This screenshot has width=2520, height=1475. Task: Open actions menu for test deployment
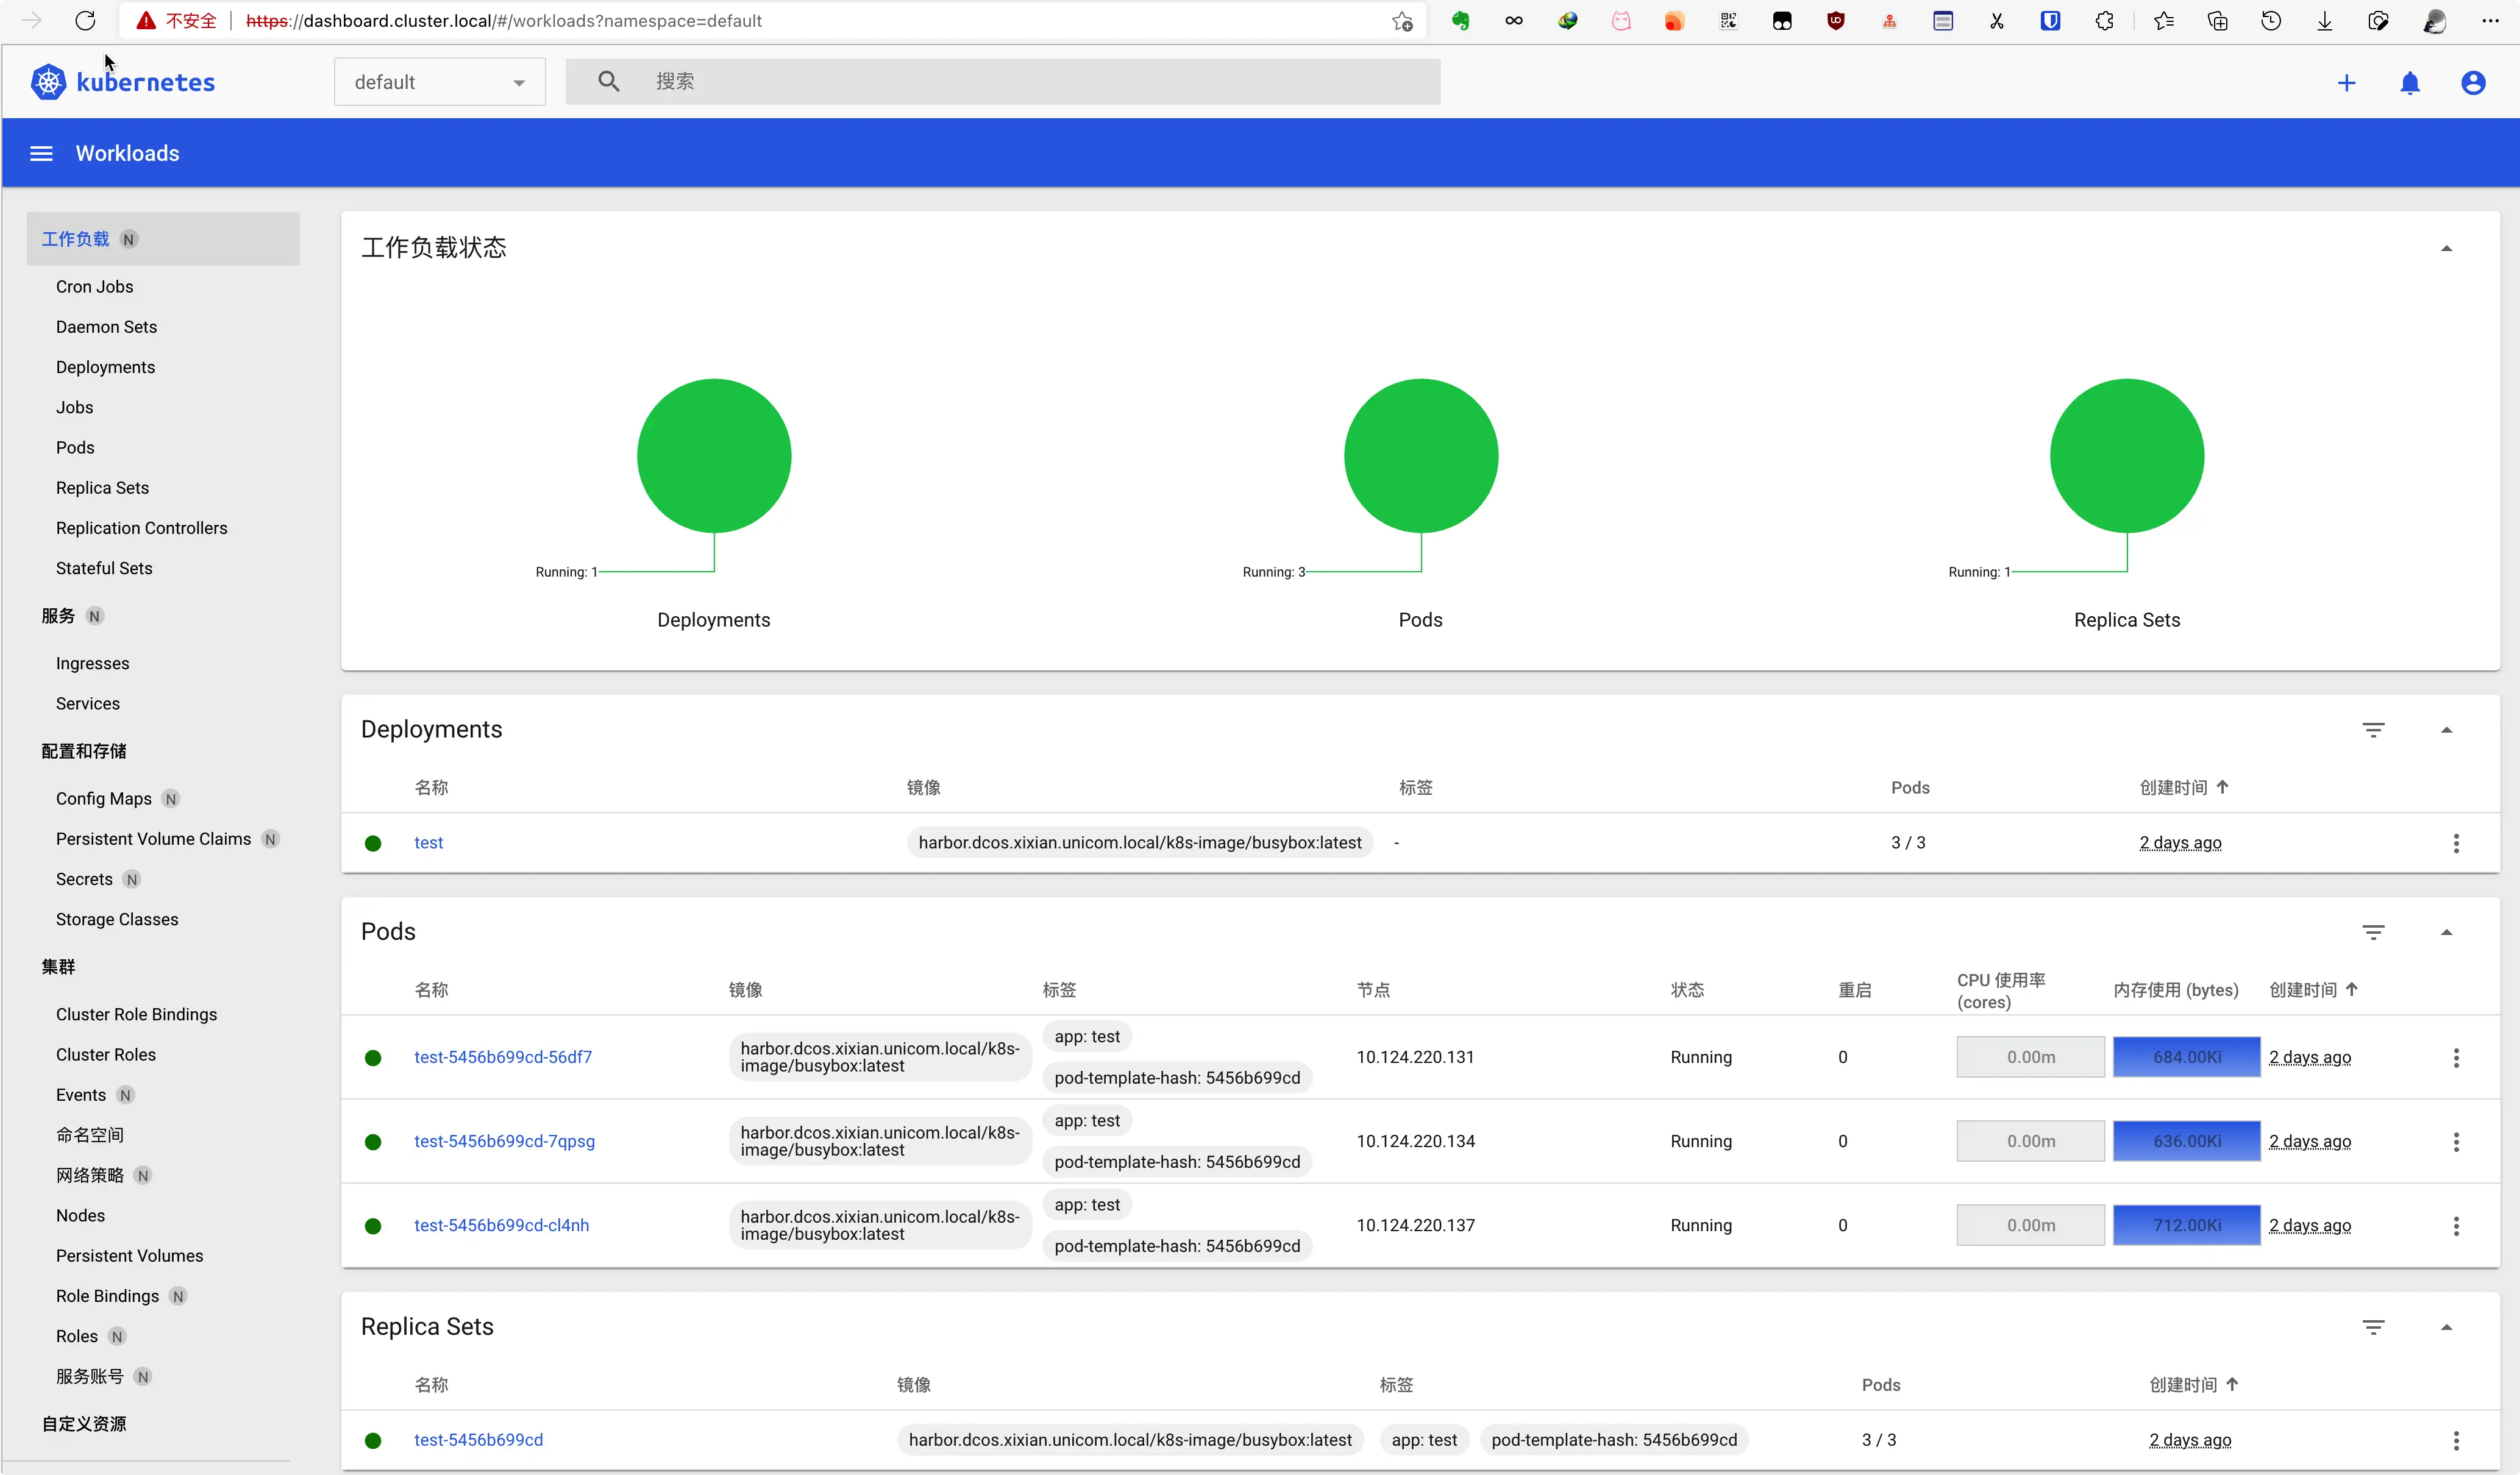pyautogui.click(x=2456, y=843)
